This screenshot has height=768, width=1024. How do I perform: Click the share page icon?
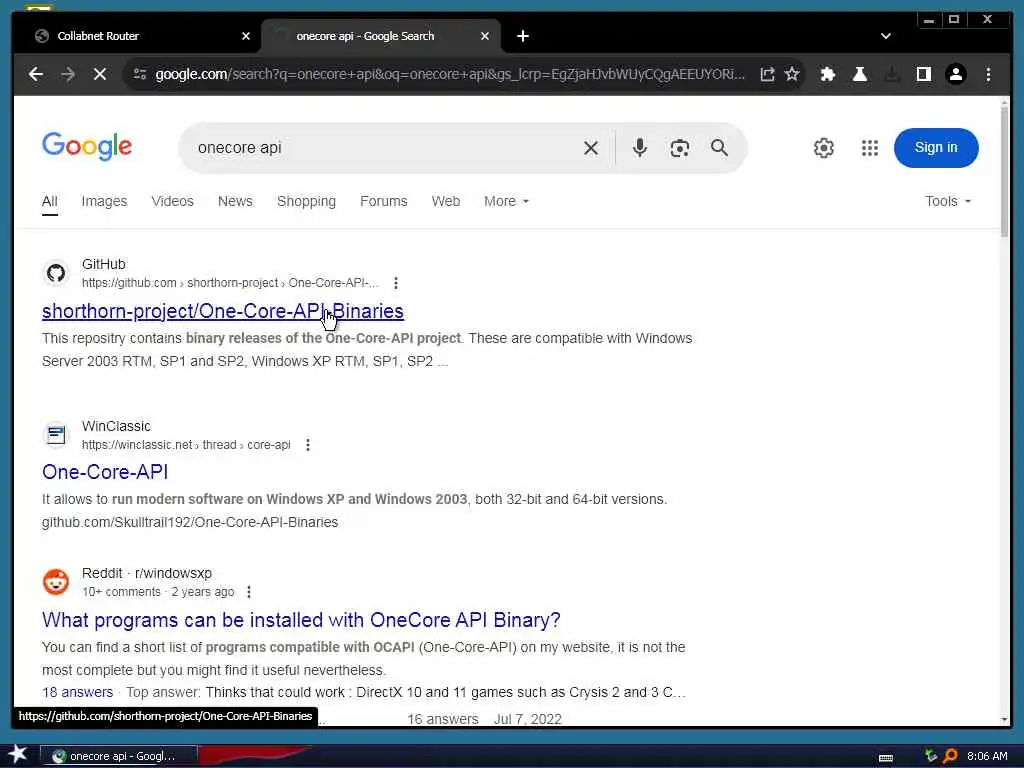coord(767,74)
